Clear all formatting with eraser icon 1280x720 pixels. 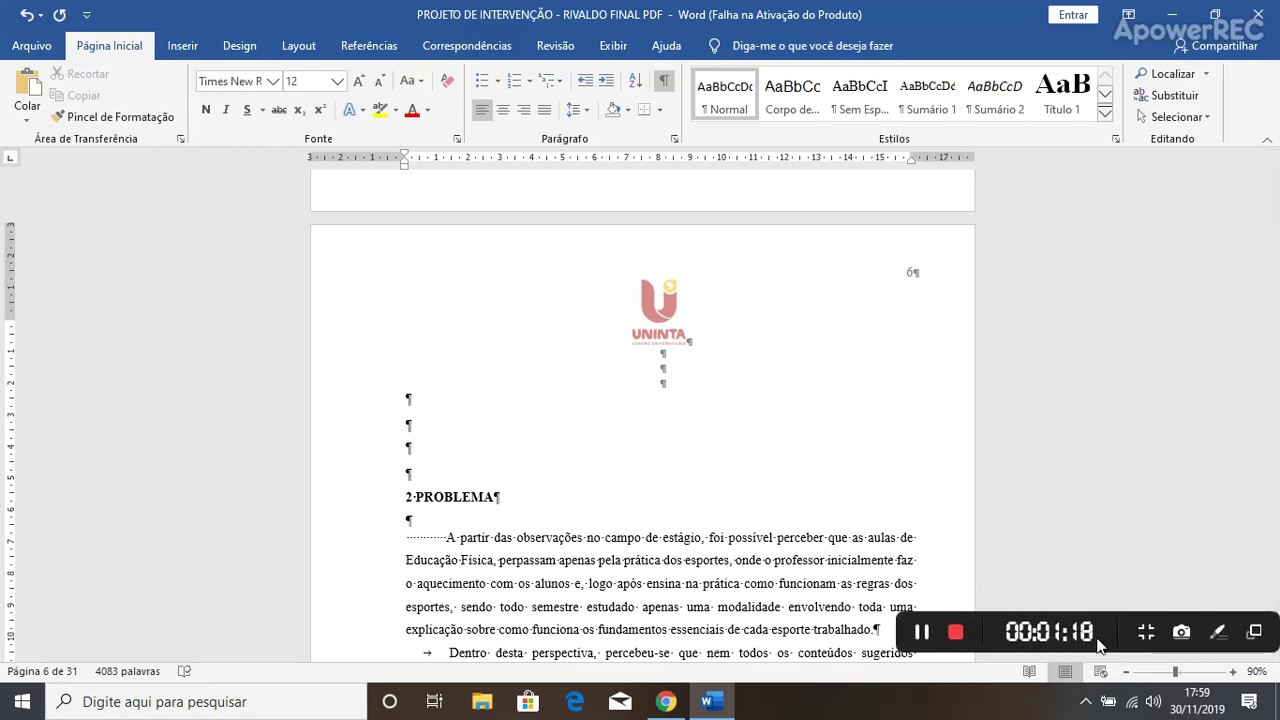447,81
